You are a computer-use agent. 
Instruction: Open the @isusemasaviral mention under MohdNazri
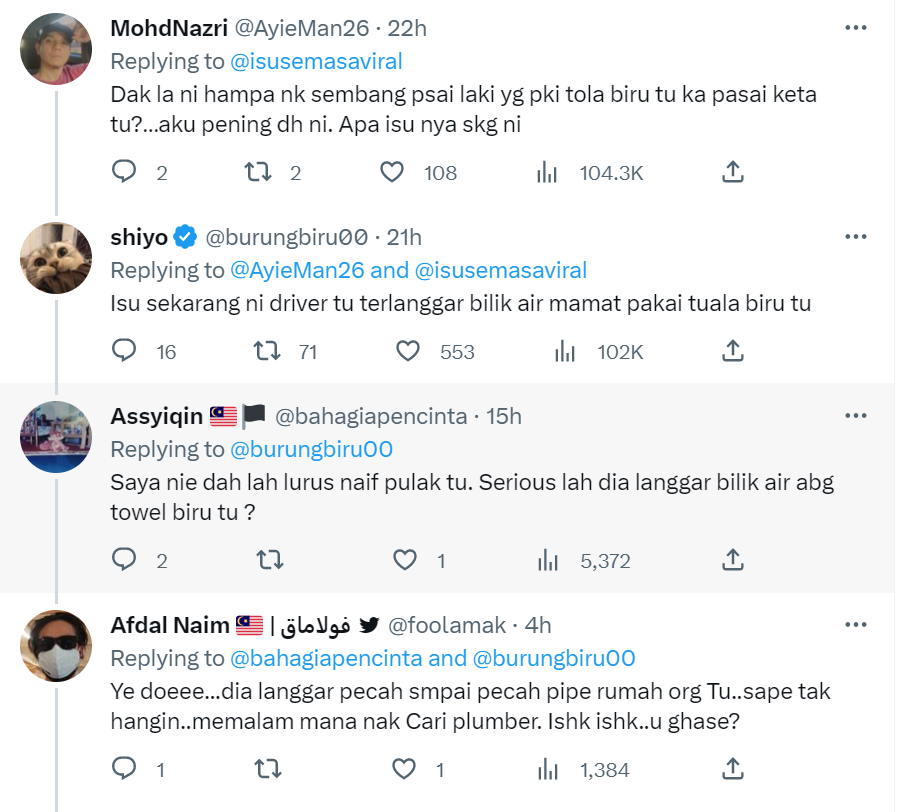coord(316,61)
